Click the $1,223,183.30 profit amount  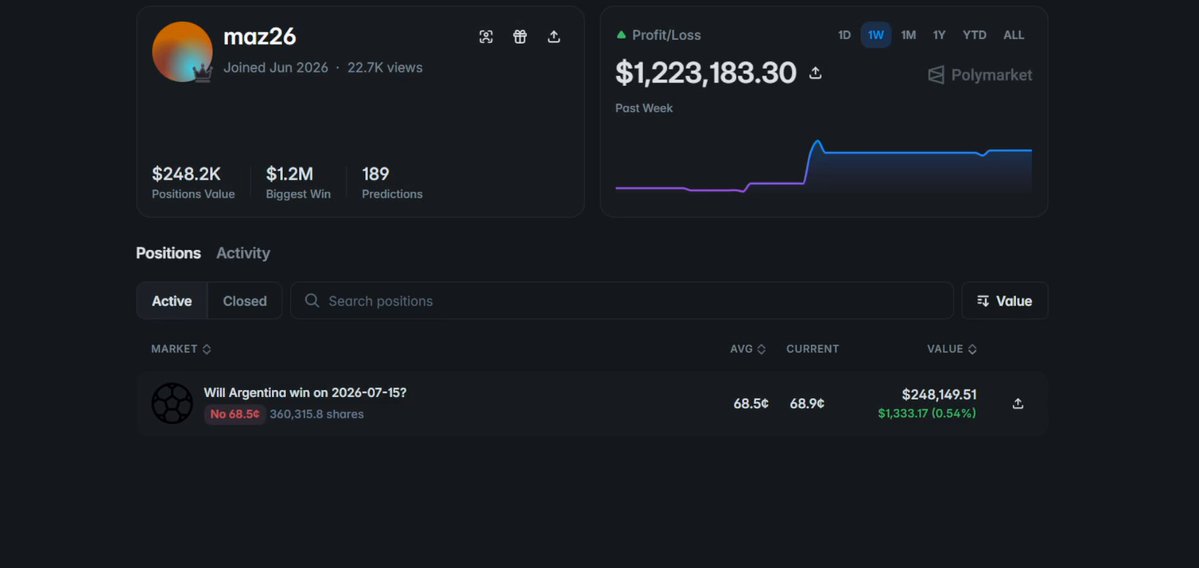point(706,73)
